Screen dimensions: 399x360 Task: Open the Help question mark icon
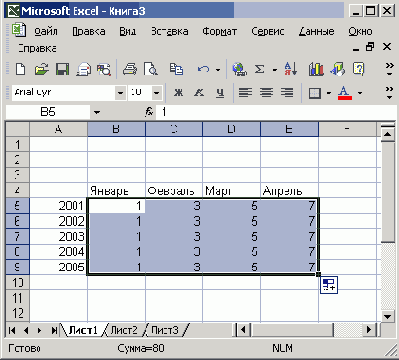click(358, 69)
